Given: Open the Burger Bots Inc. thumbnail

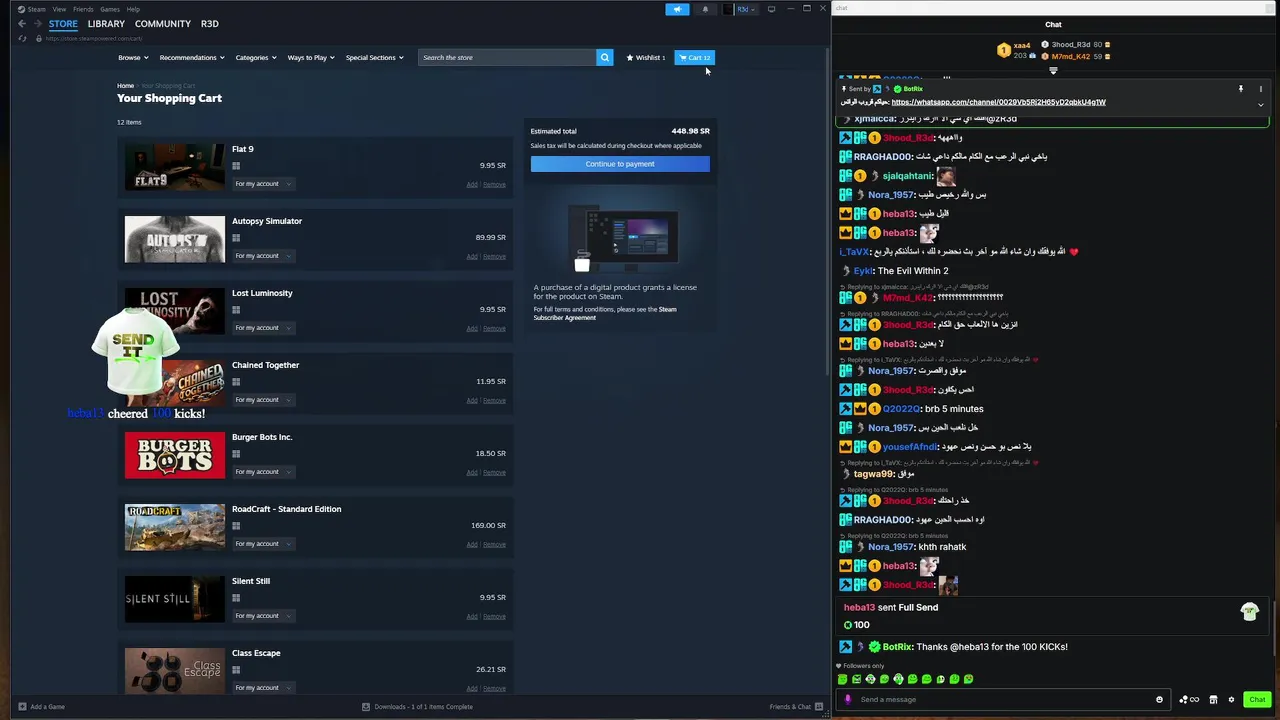Looking at the screenshot, I should point(175,455).
